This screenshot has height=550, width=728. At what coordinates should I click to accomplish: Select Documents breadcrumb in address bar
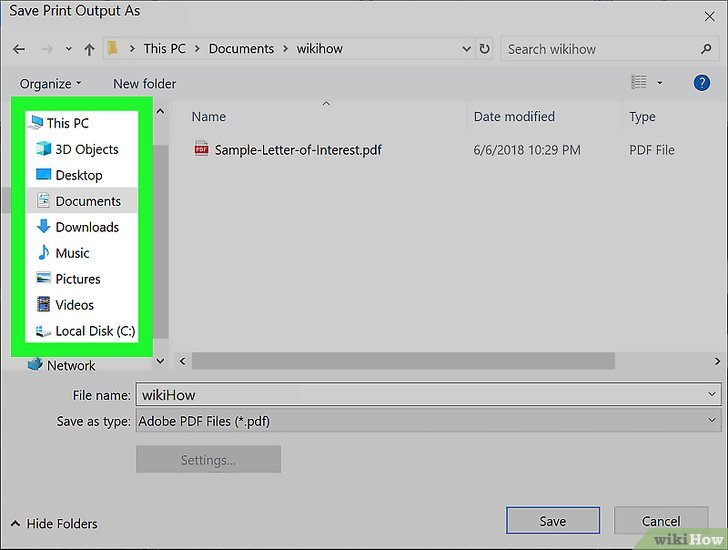[x=241, y=49]
